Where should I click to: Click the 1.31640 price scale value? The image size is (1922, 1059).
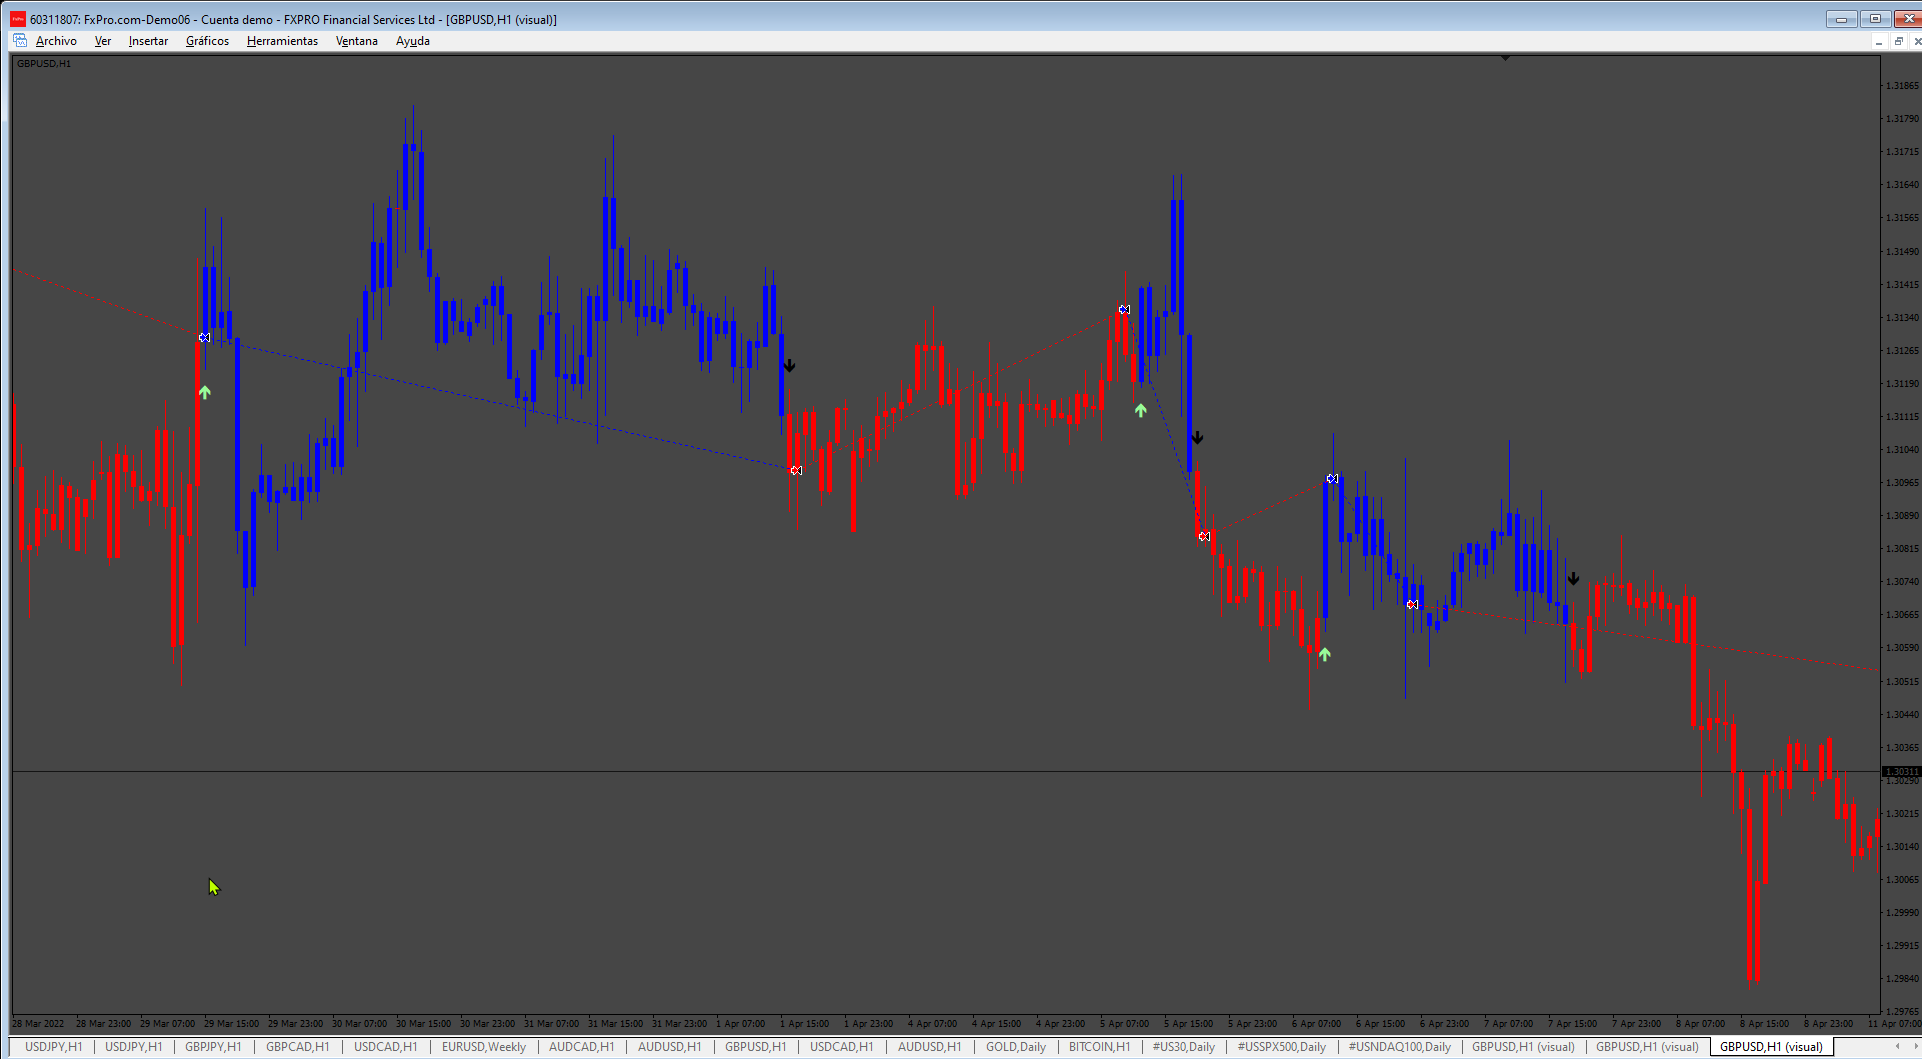[1902, 185]
